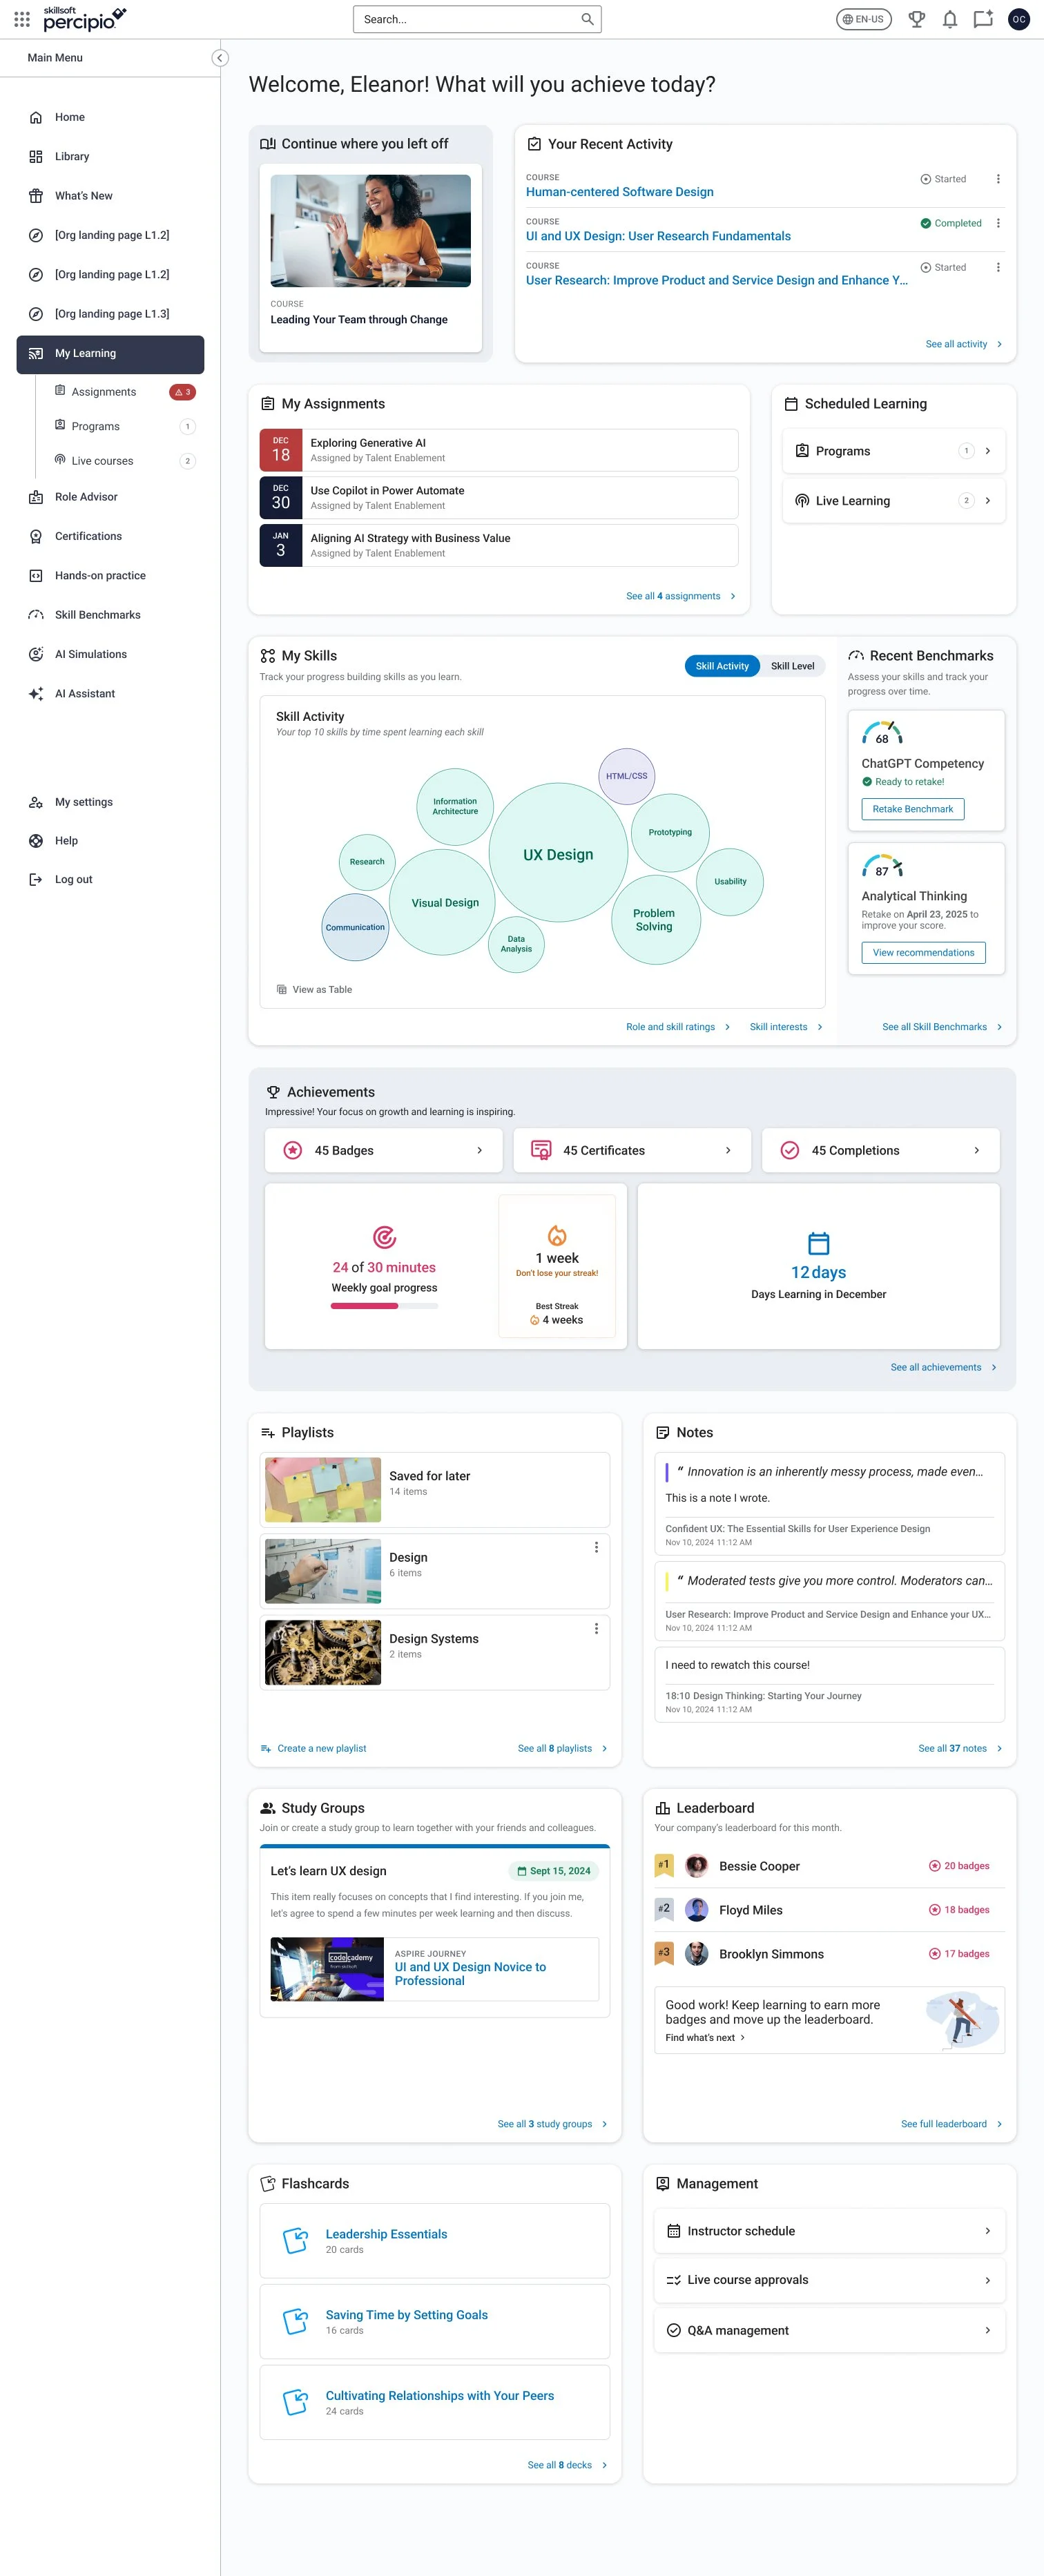Click the View as Table icon
1044x2576 pixels.
click(281, 990)
